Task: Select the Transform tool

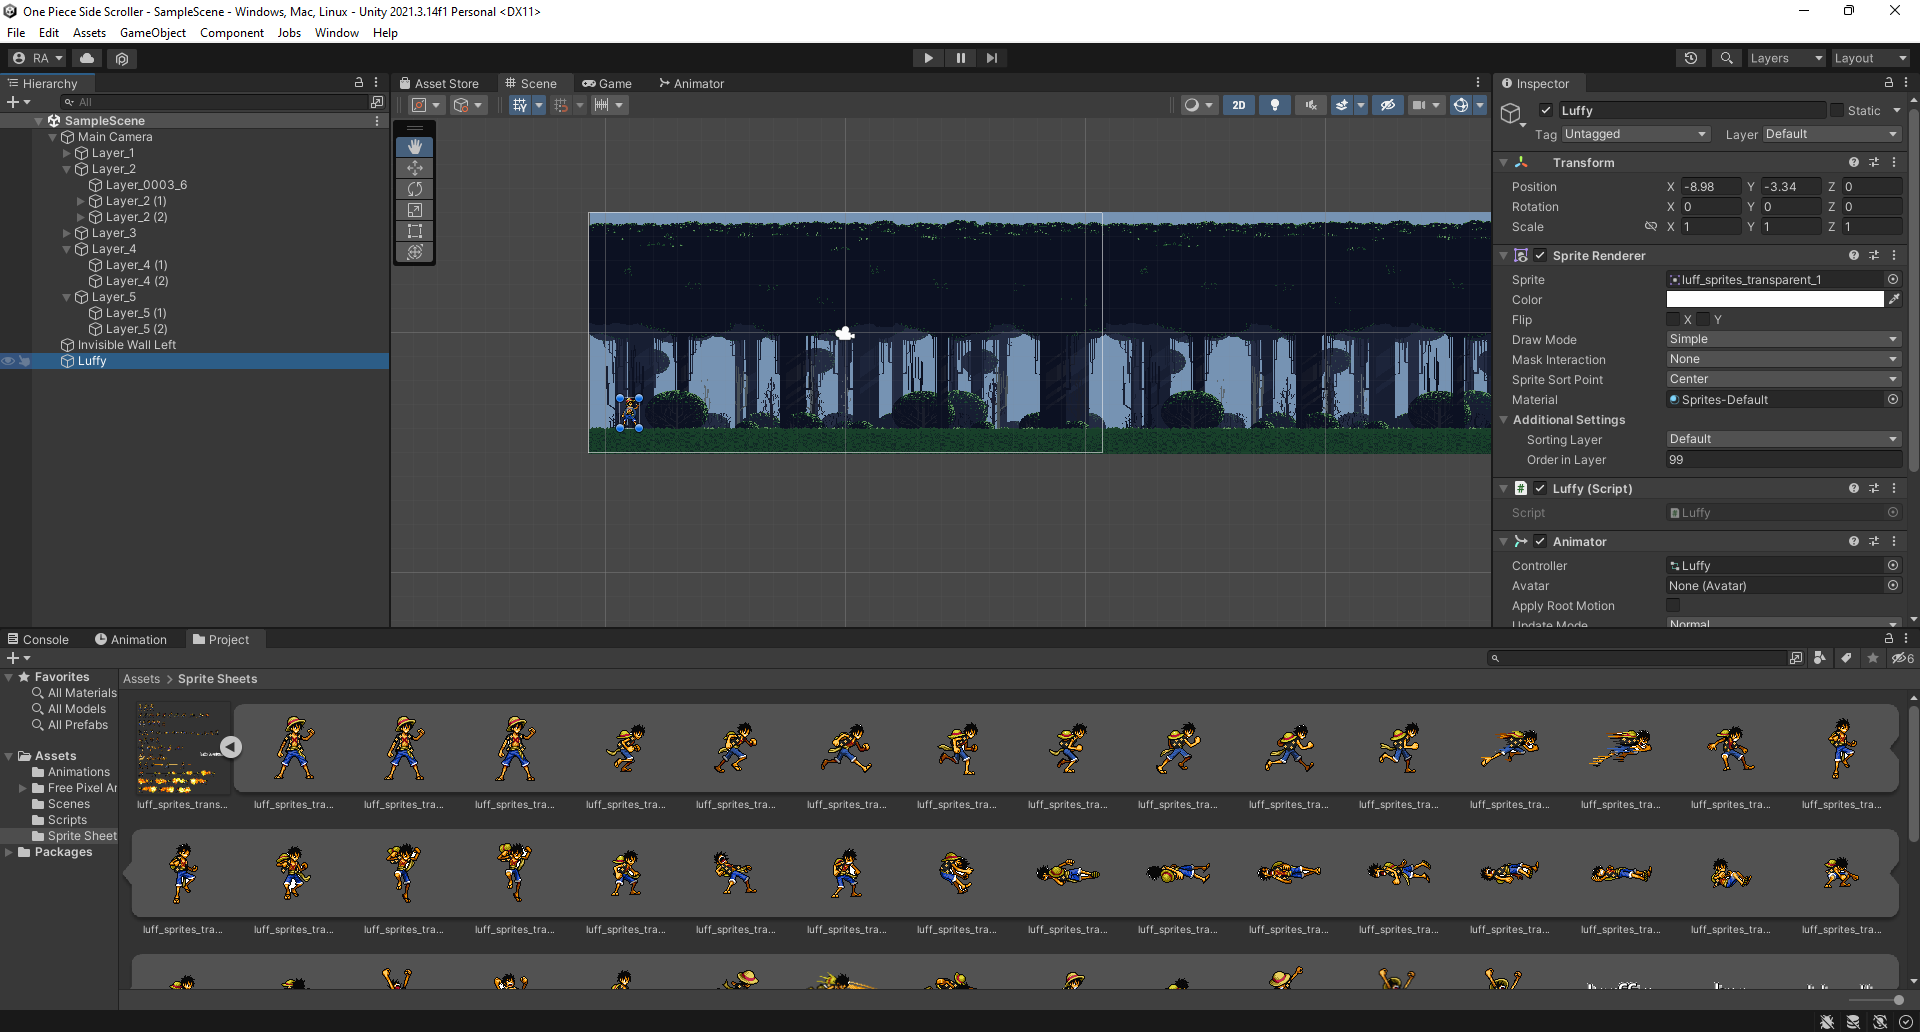Action: [x=415, y=252]
